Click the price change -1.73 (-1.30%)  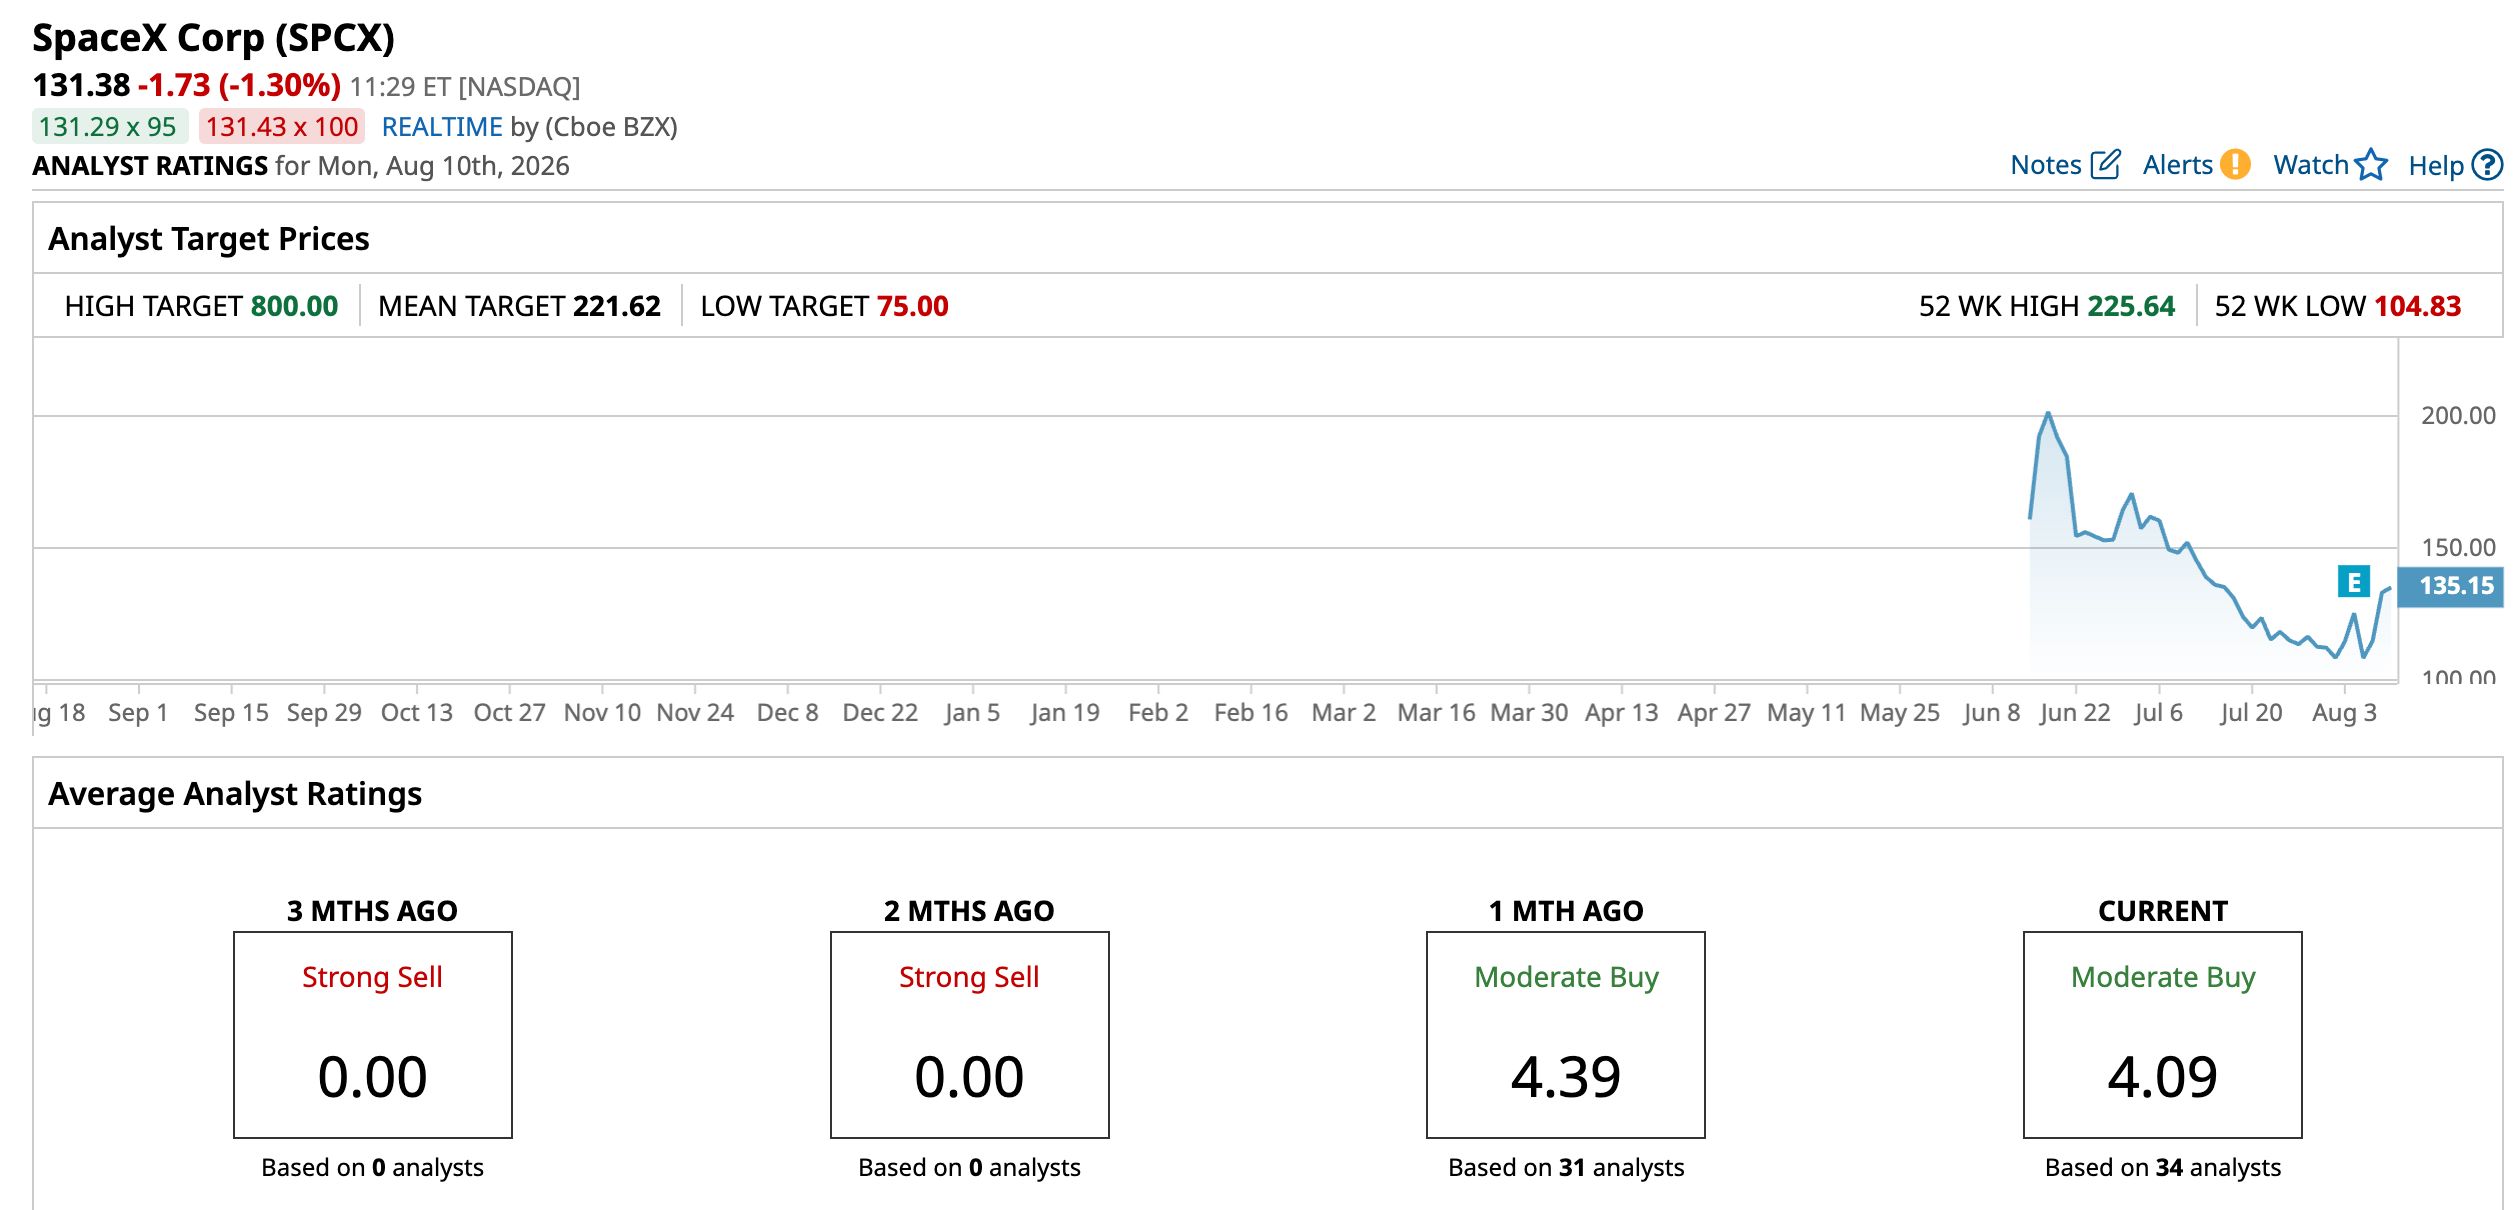pyautogui.click(x=240, y=85)
